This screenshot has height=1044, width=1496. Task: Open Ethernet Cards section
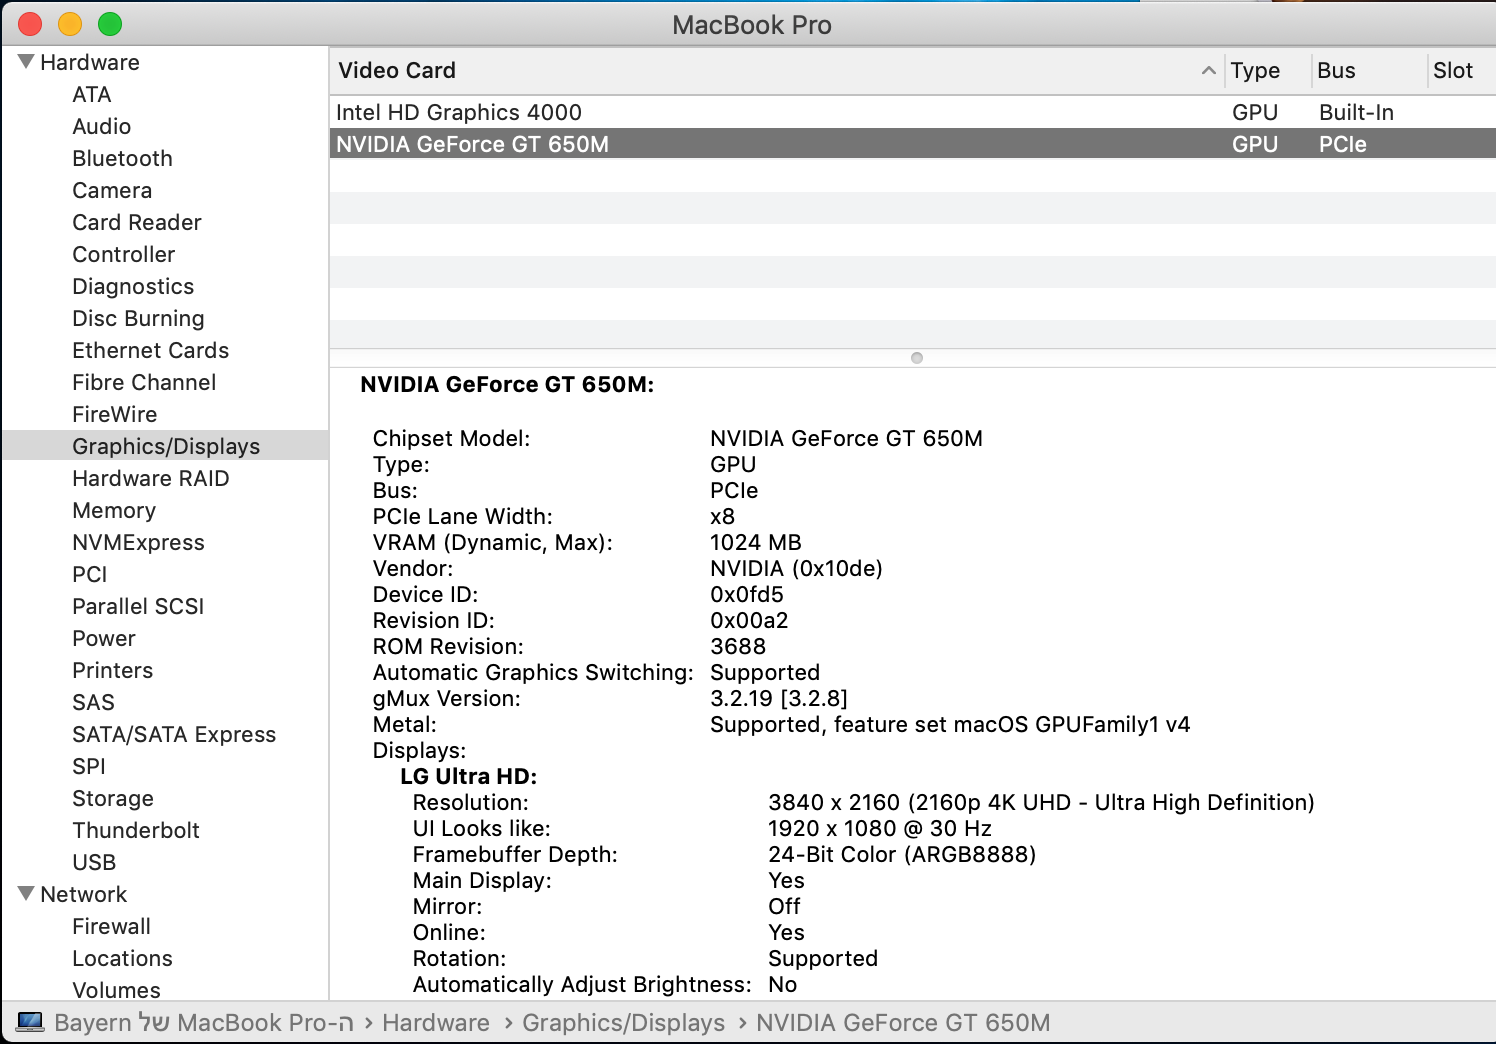150,350
